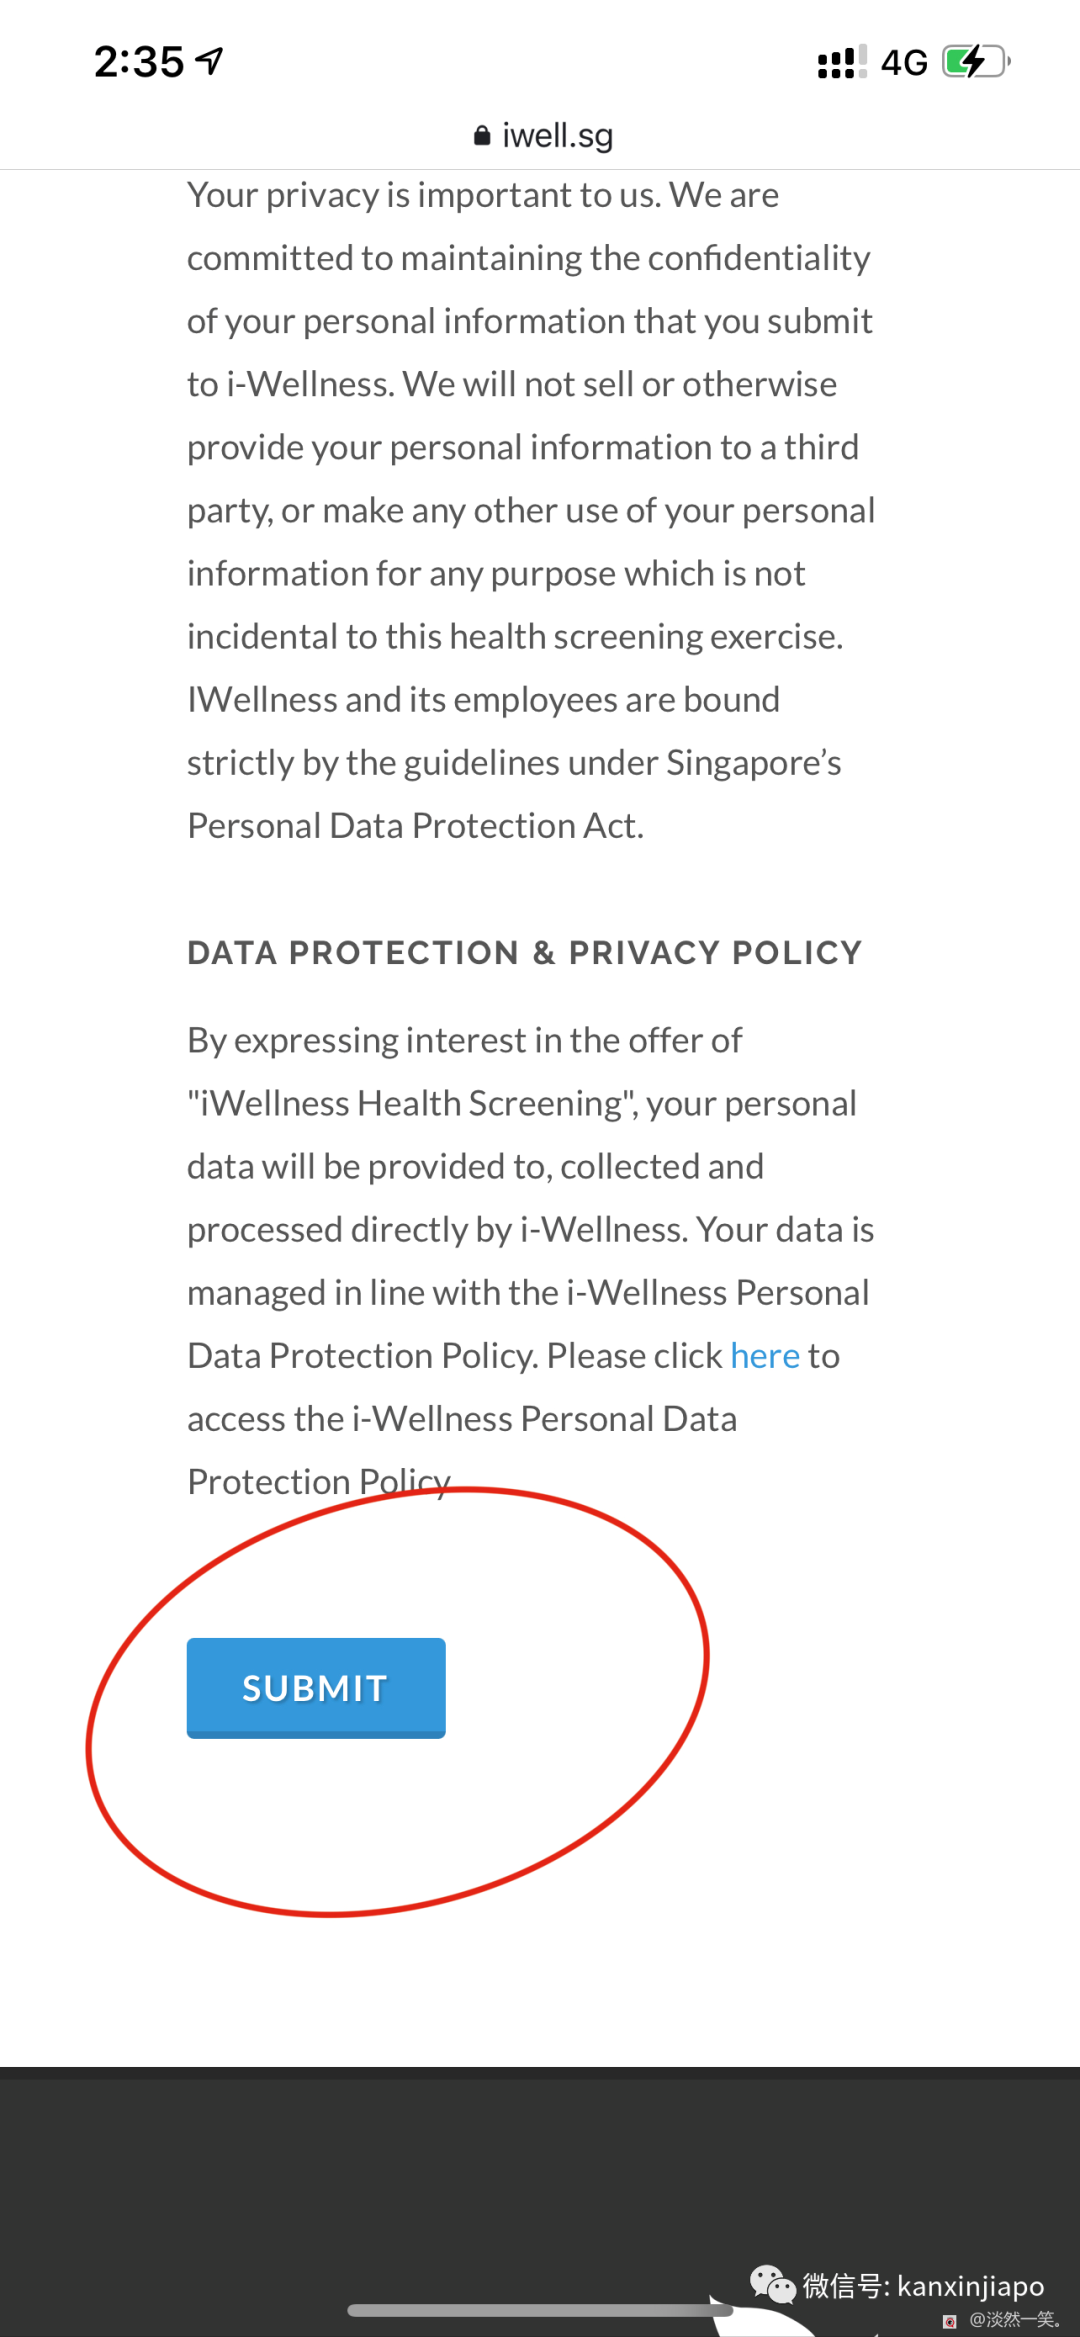Tap the iwell.sg address bar text
The image size is (1080, 2337).
557,136
